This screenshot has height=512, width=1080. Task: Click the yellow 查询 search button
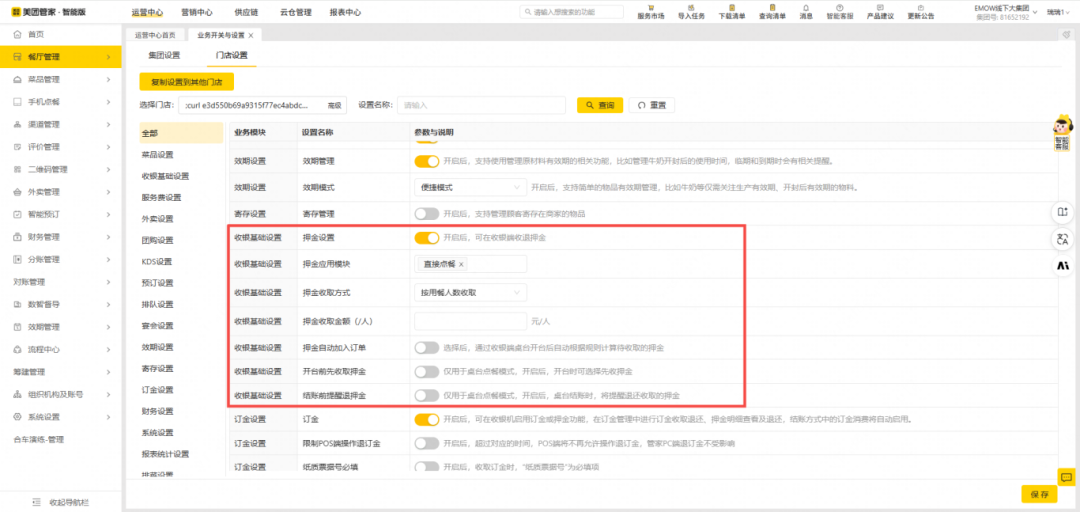[x=600, y=105]
